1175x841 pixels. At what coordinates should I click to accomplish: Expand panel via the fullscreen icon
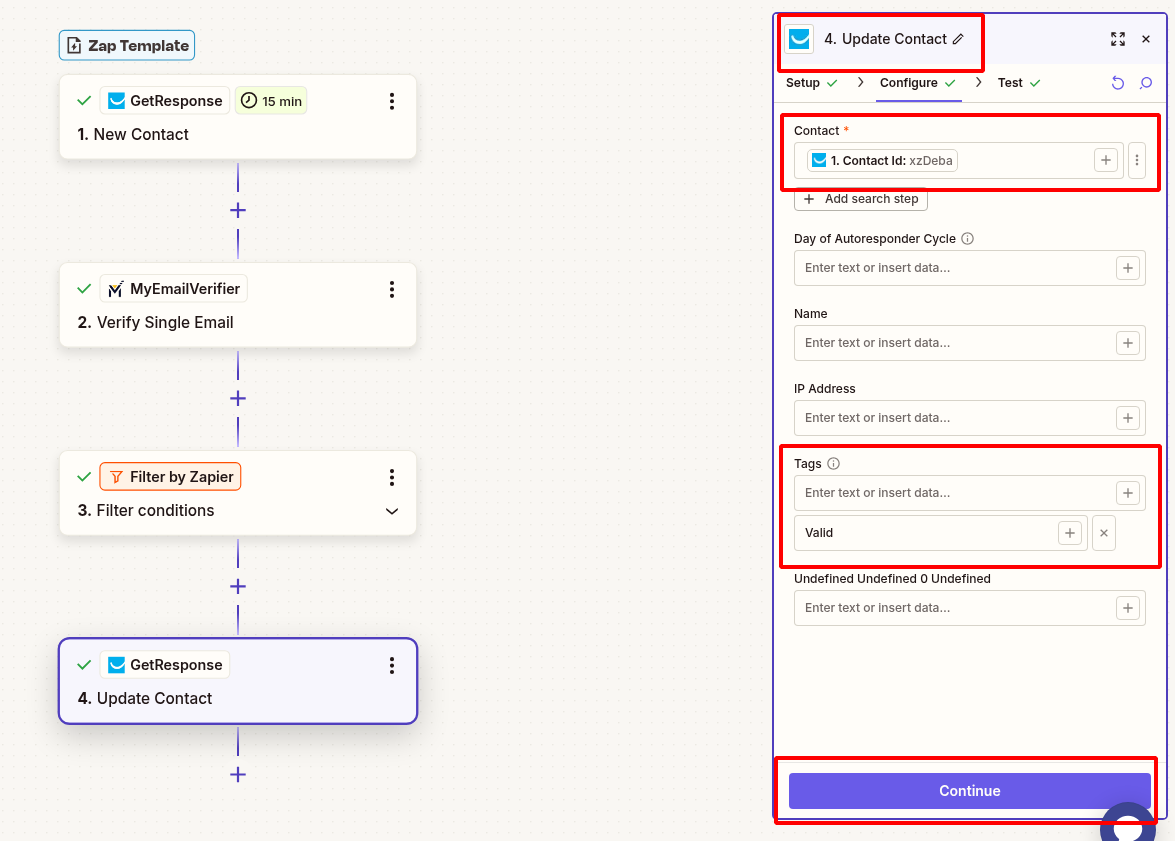pyautogui.click(x=1118, y=39)
